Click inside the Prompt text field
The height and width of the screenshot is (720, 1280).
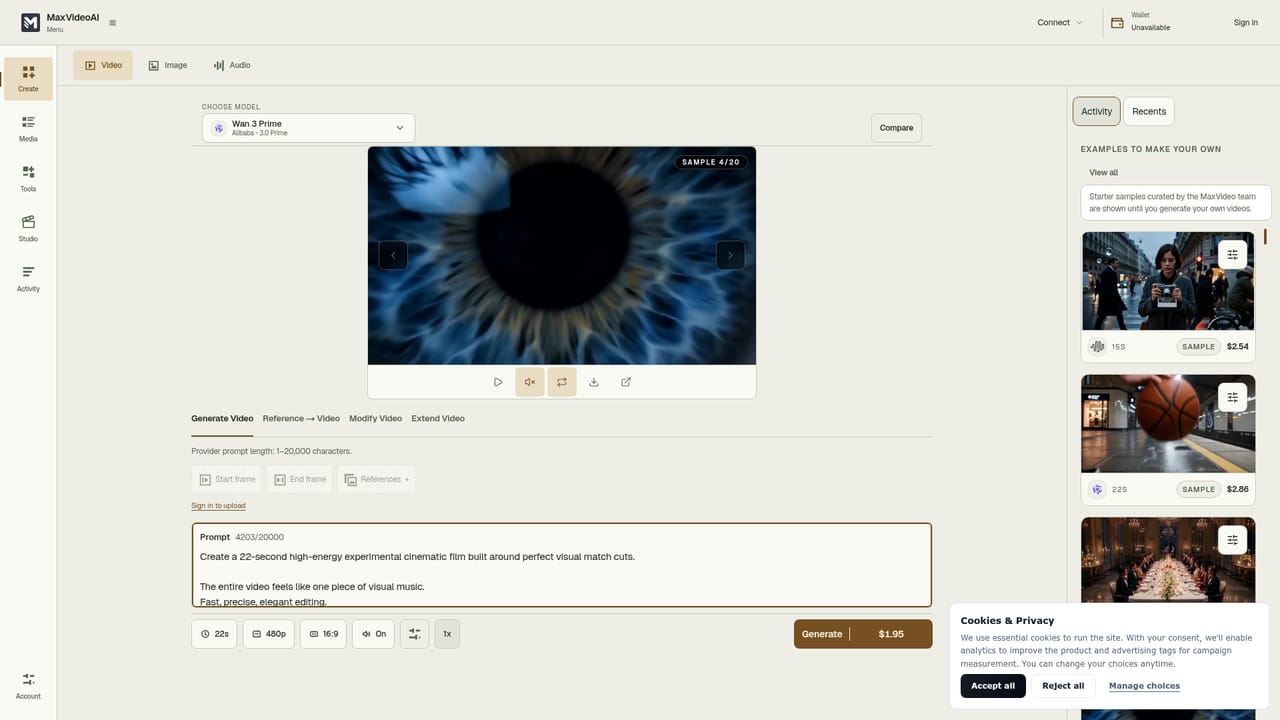point(562,565)
